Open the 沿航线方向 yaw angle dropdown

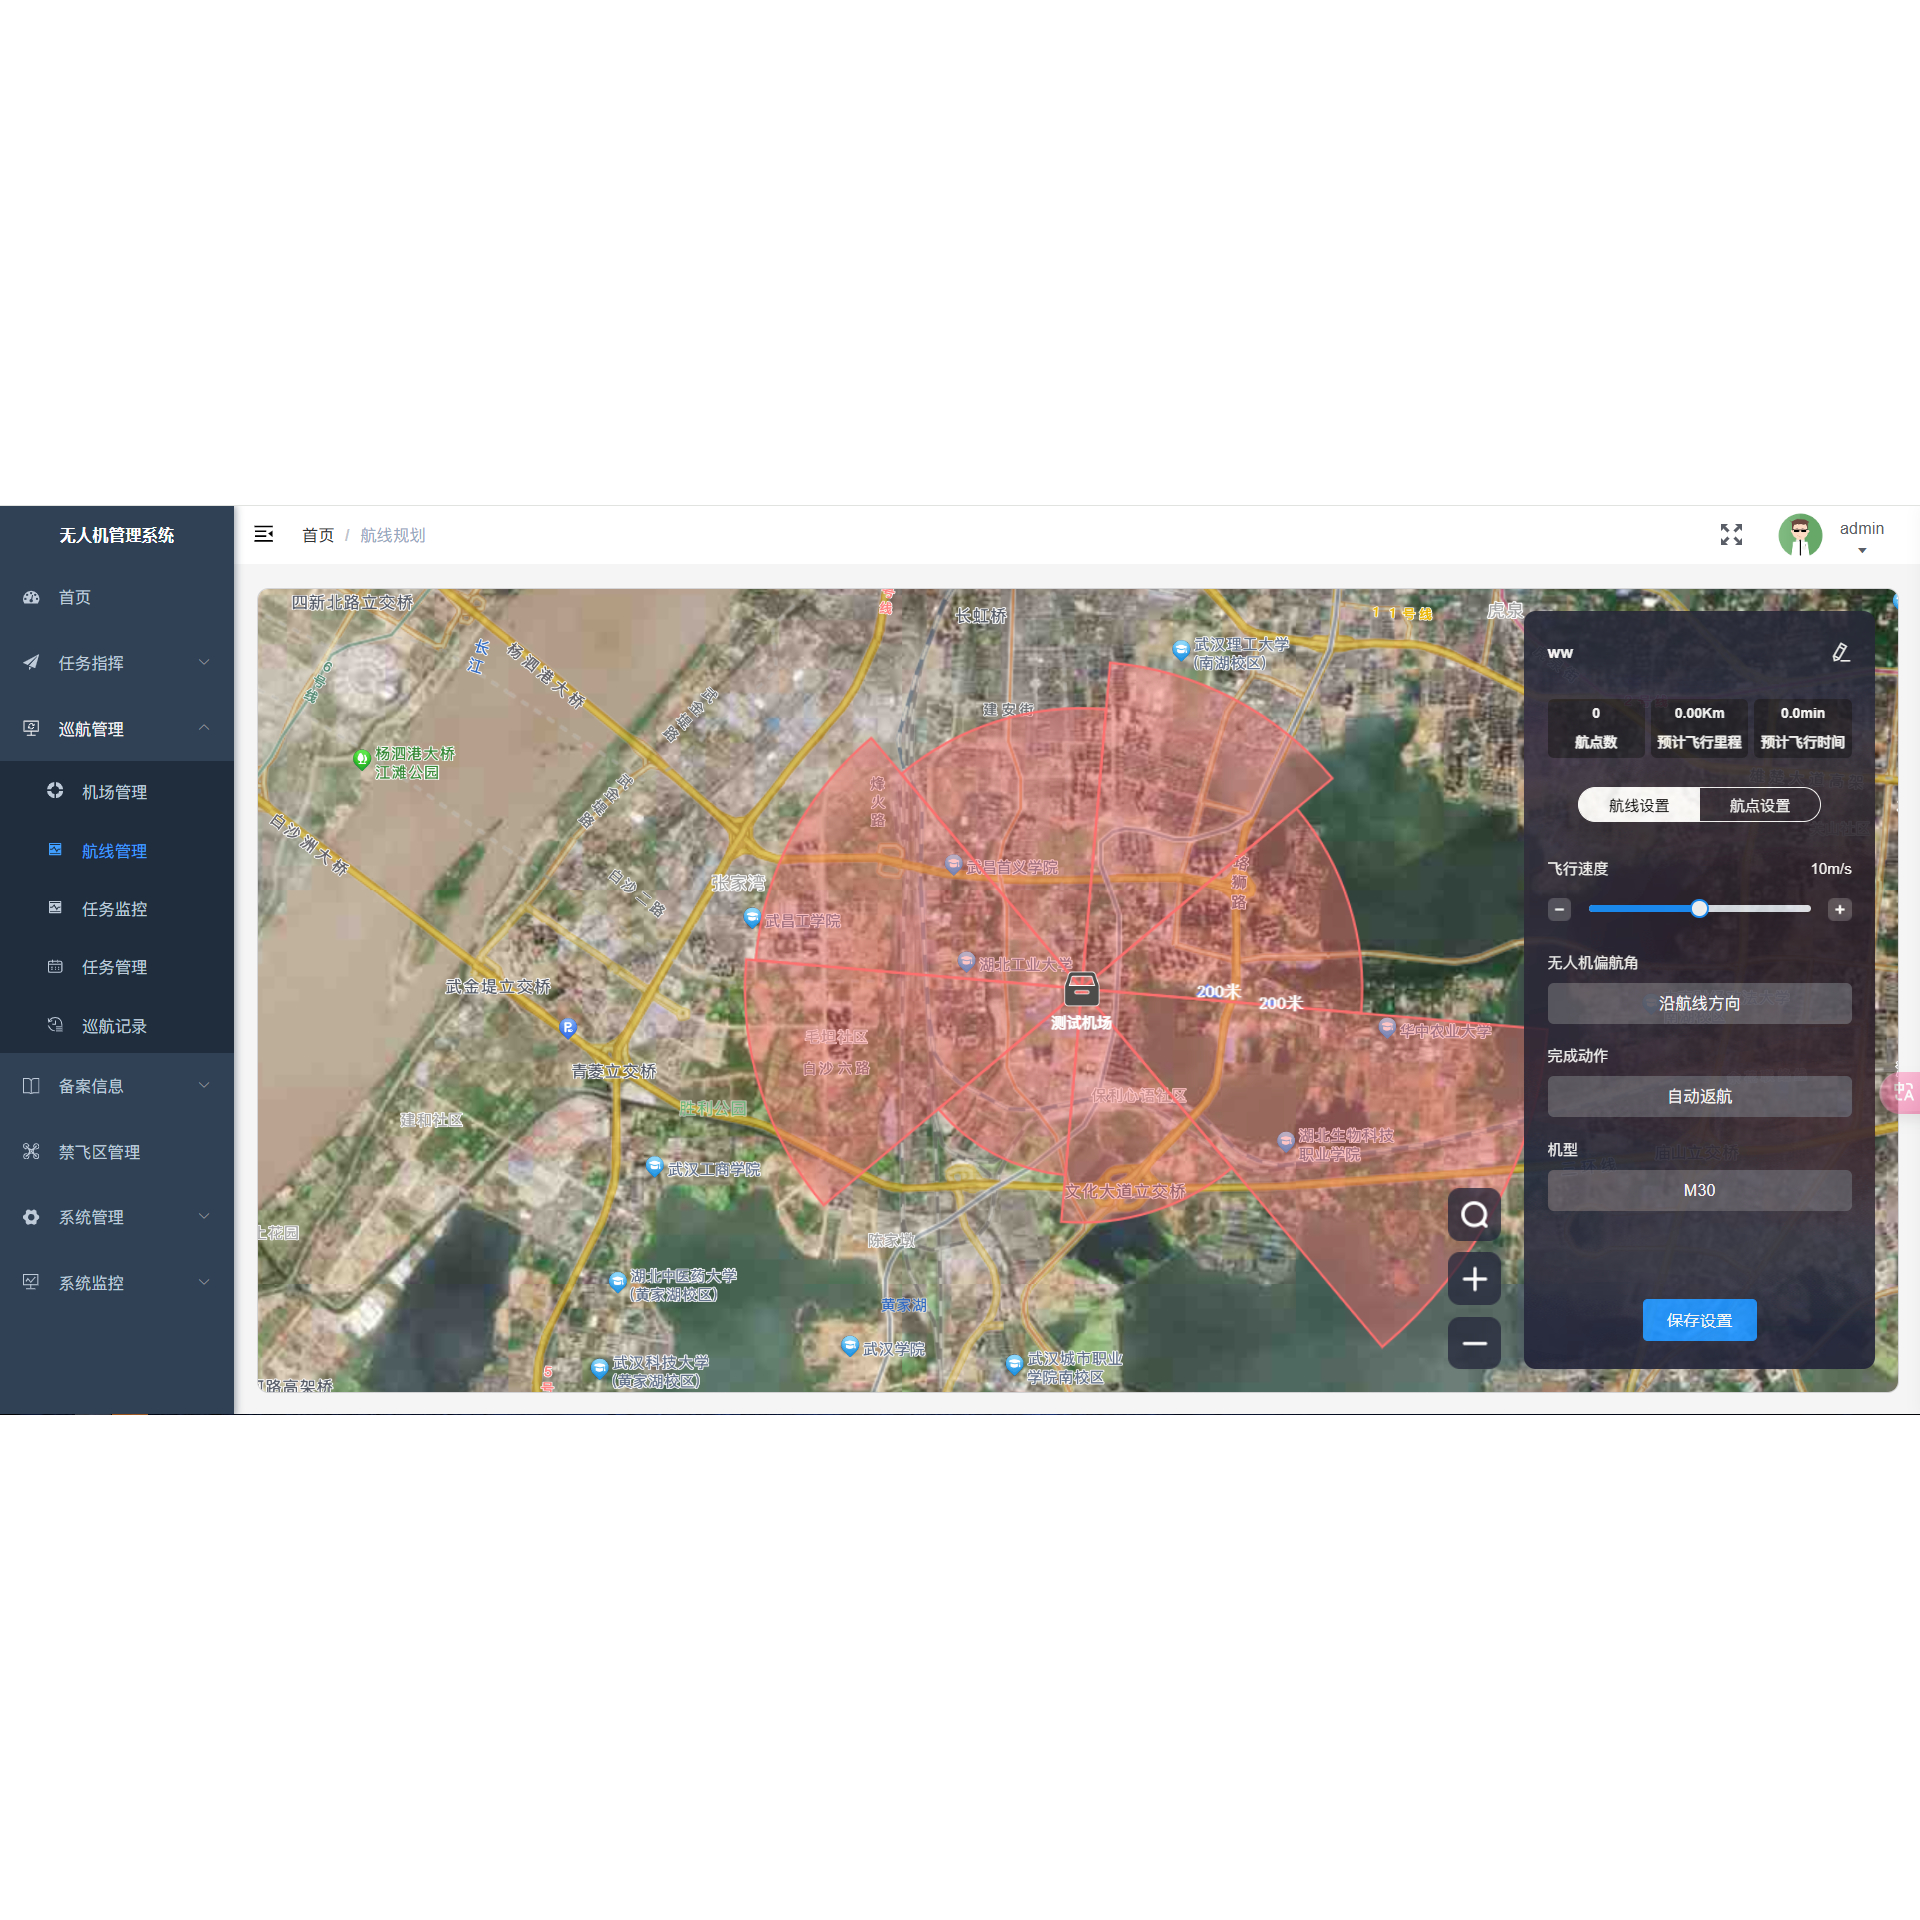point(1699,1003)
